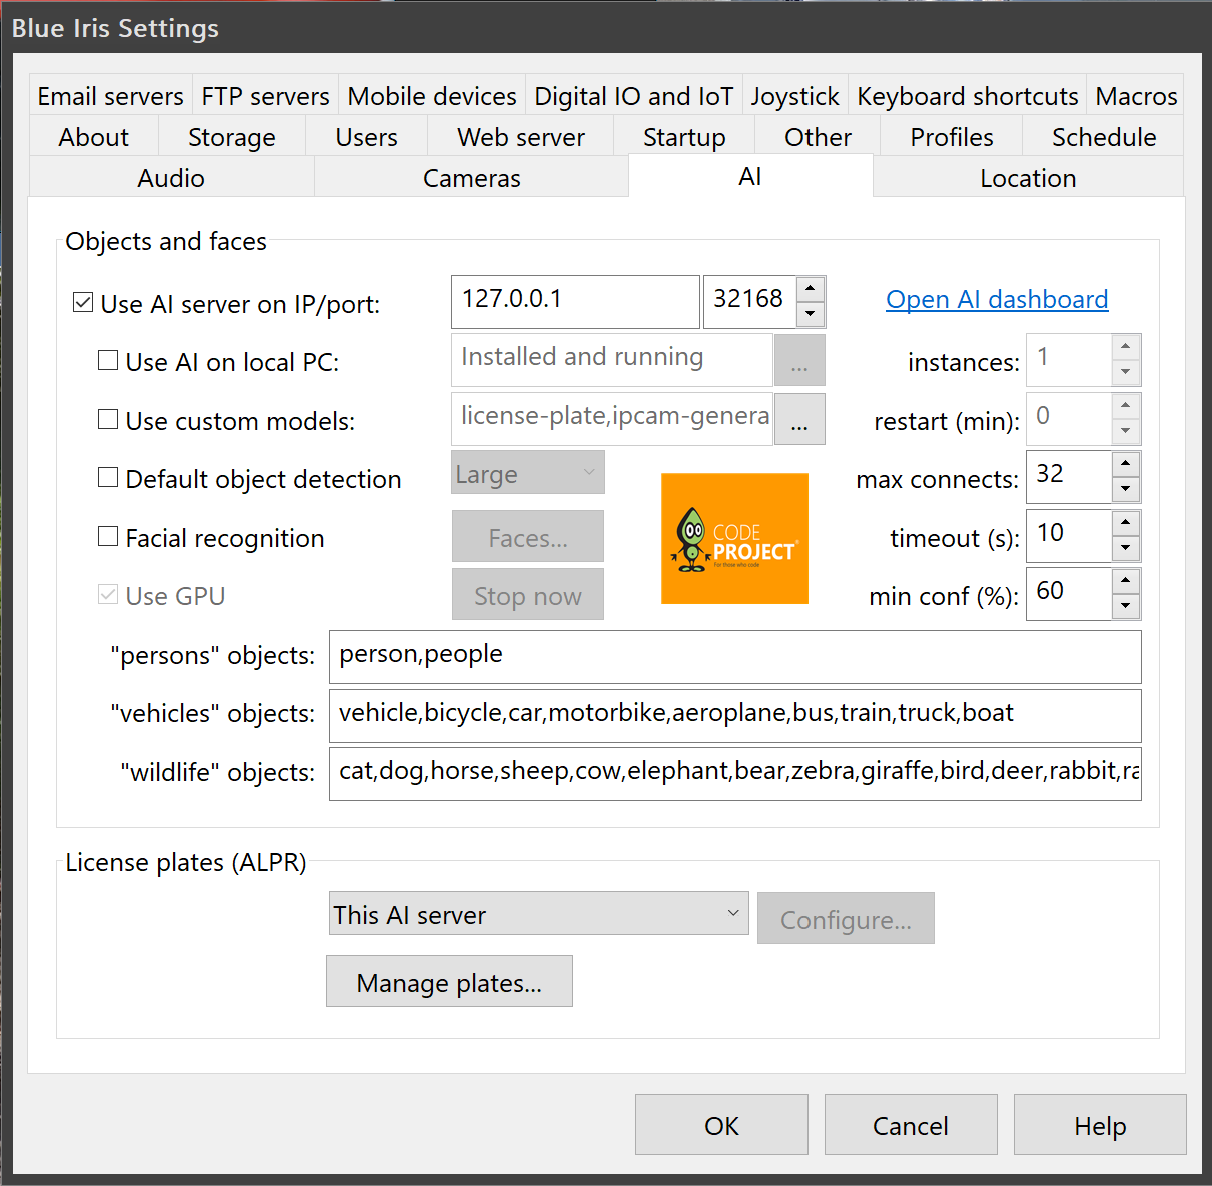Enable Use custom models checkbox
Viewport: 1212px width, 1186px height.
point(108,420)
